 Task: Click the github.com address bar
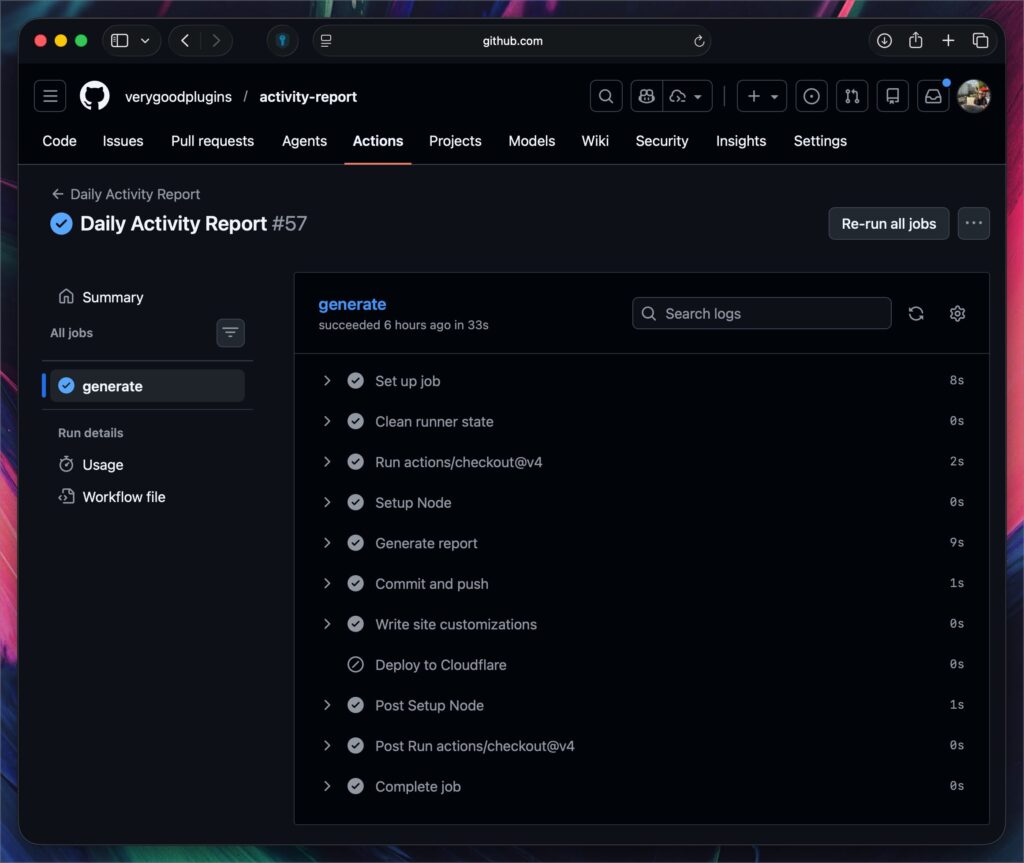point(512,41)
